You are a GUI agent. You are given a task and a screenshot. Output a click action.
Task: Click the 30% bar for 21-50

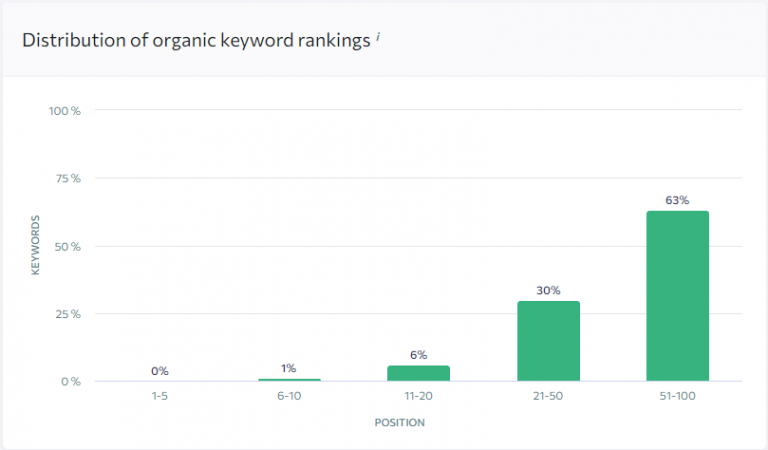(548, 341)
